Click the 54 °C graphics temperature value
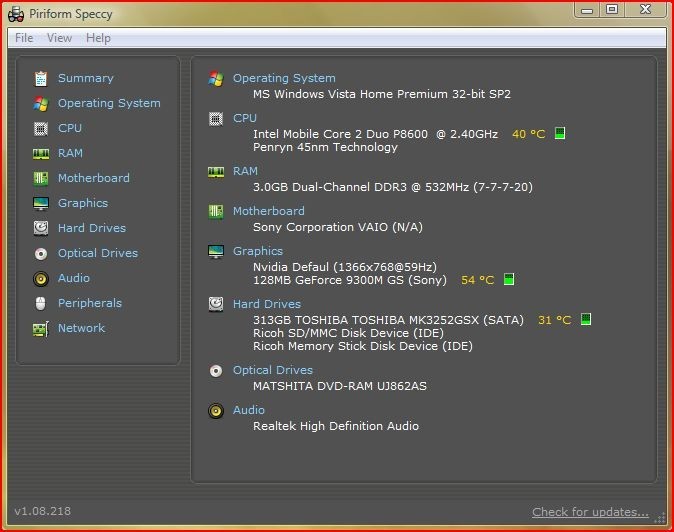Image resolution: width=674 pixels, height=532 pixels. click(477, 280)
